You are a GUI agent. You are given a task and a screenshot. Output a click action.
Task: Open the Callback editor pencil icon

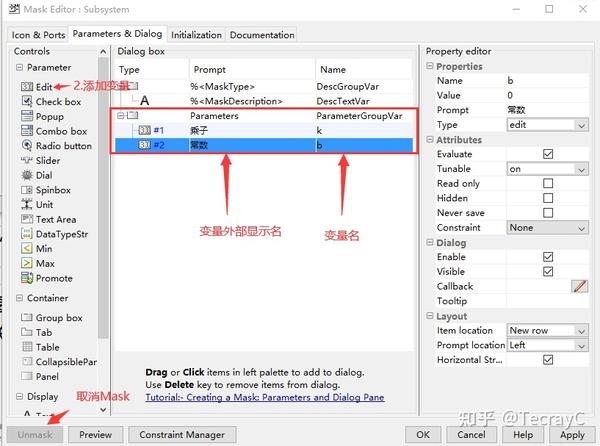coord(579,286)
